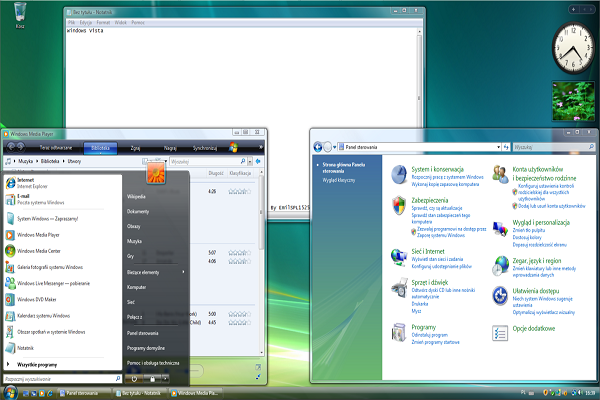600x400 pixels.
Task: Open the shutdown options arrow in Start menu
Action: click(x=165, y=379)
